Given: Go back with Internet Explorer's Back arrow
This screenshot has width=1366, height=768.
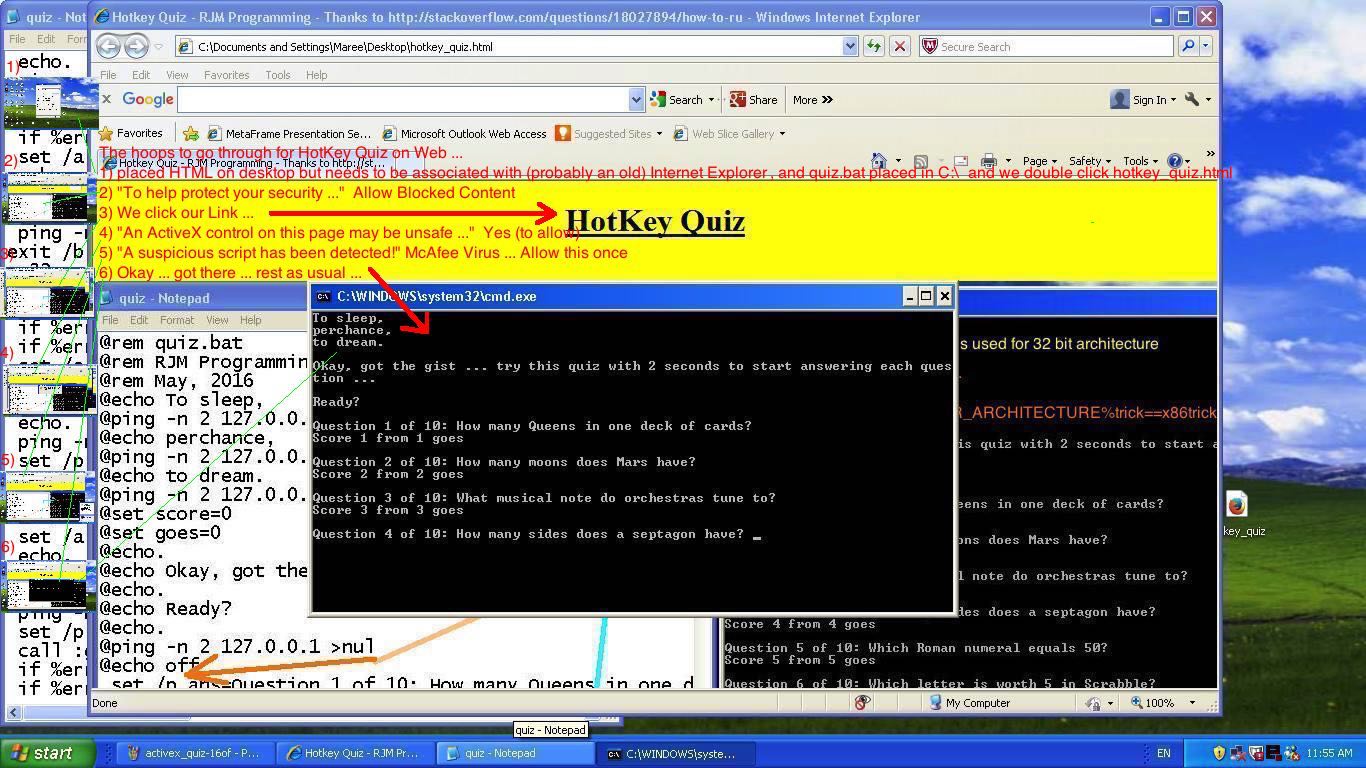Looking at the screenshot, I should coord(109,46).
